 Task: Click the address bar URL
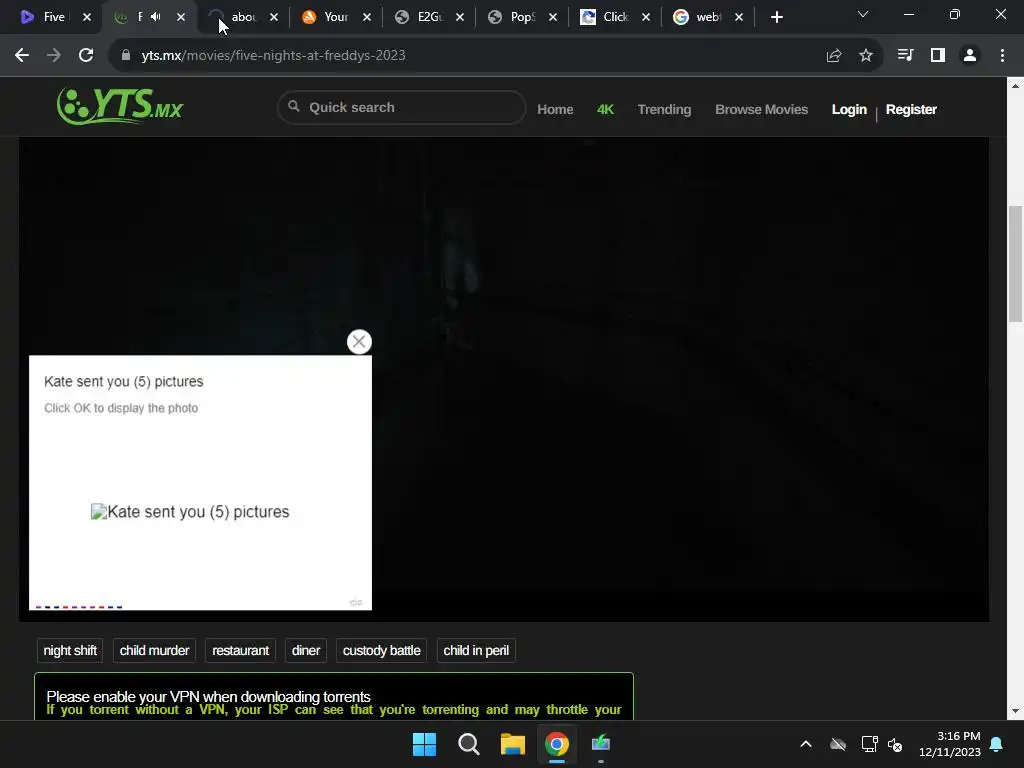[x=273, y=56]
